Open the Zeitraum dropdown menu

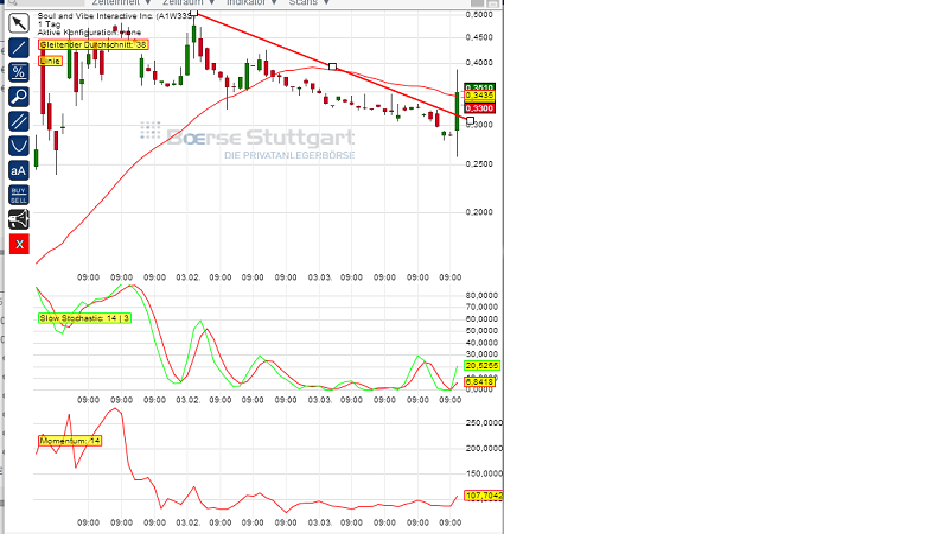pos(187,3)
